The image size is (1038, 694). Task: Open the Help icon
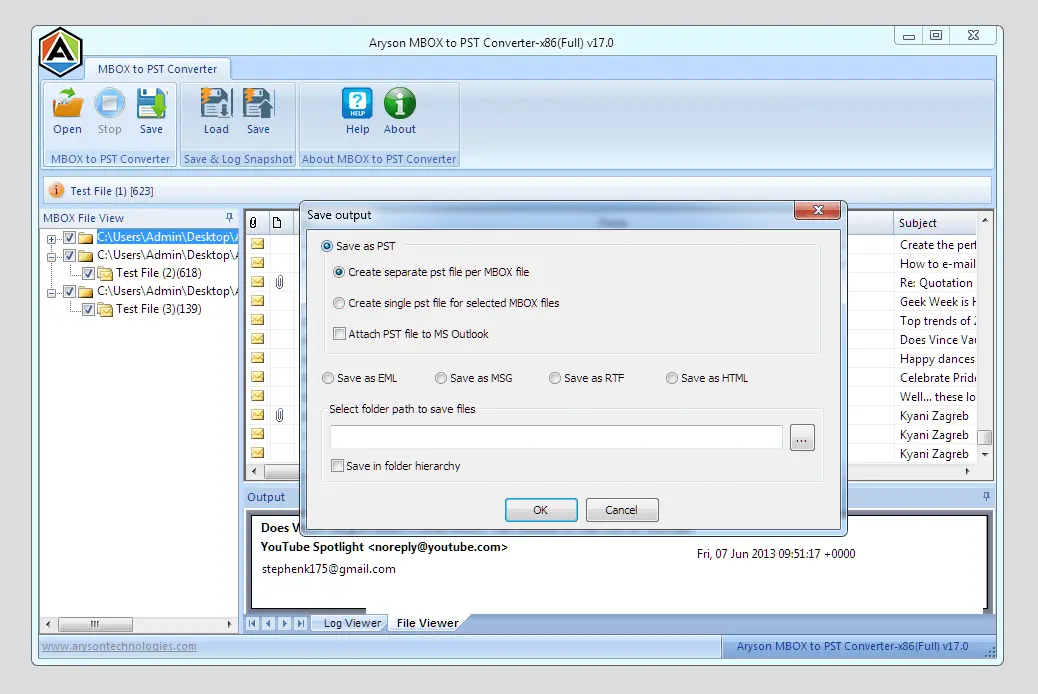point(357,104)
